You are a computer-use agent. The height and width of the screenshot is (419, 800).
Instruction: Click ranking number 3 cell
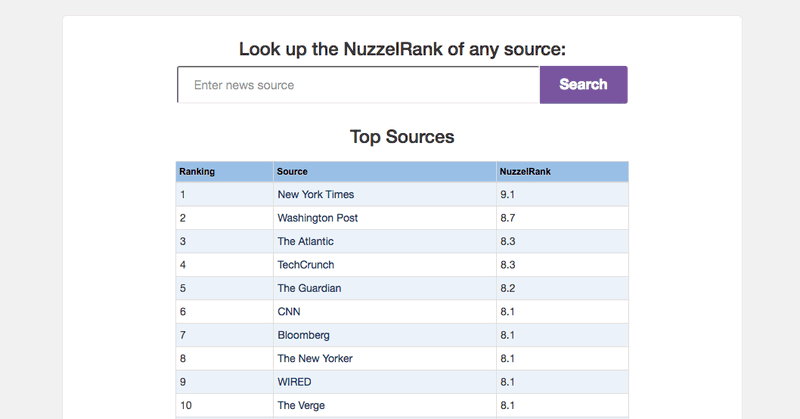point(224,241)
